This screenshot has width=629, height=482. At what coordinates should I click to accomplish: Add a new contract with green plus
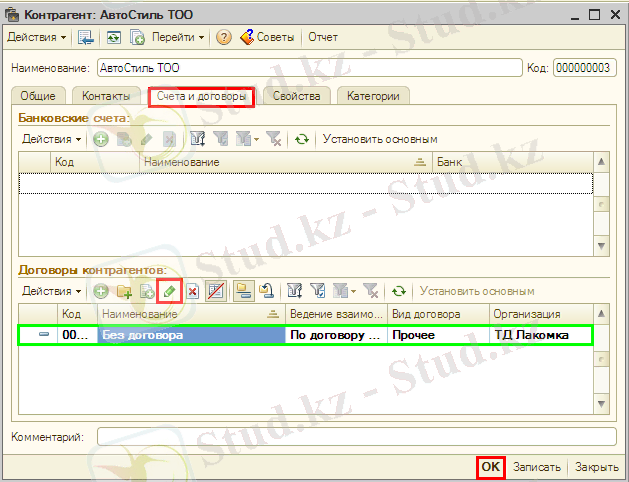[101, 291]
